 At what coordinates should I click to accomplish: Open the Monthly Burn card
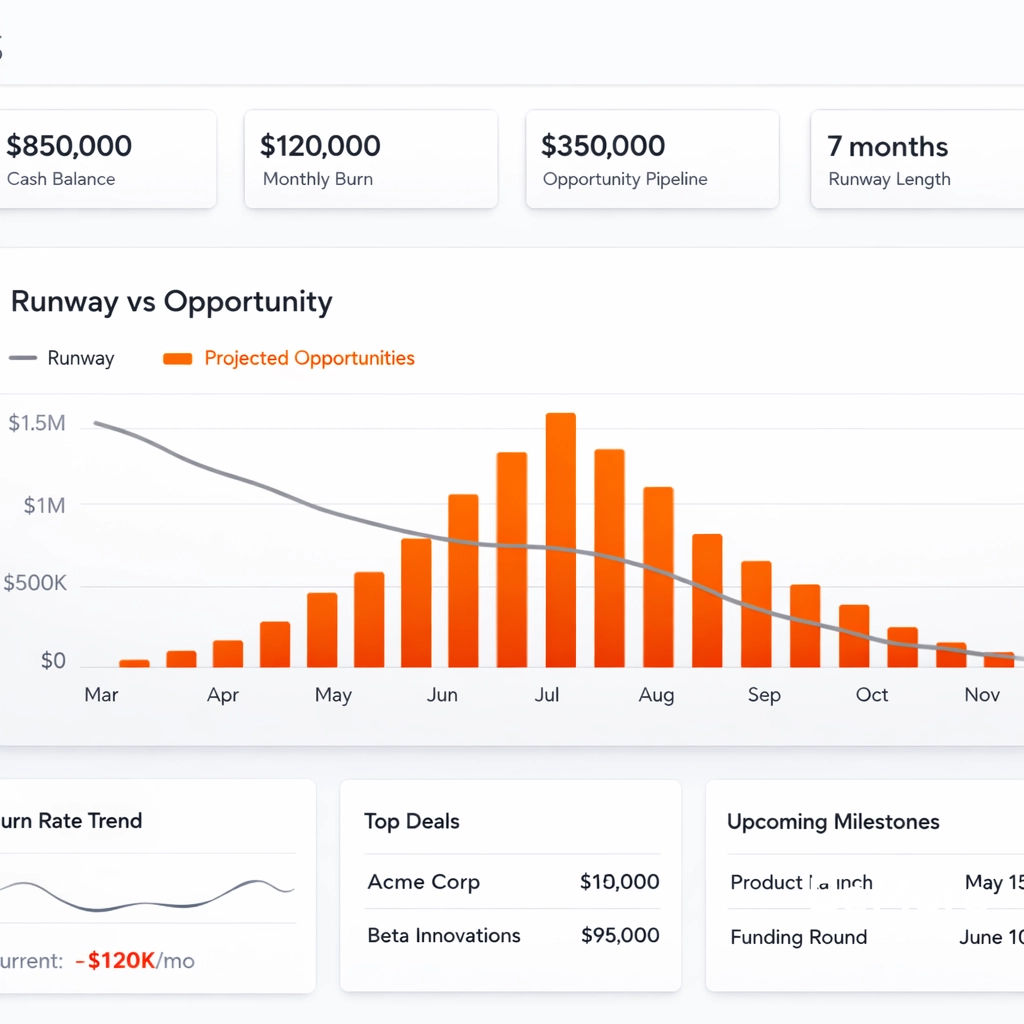pos(371,158)
